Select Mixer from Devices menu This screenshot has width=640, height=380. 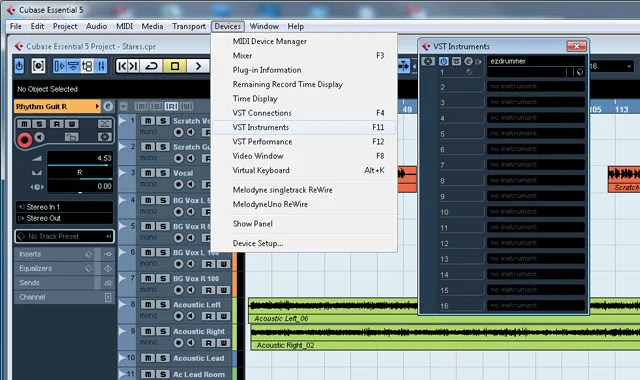coord(304,56)
